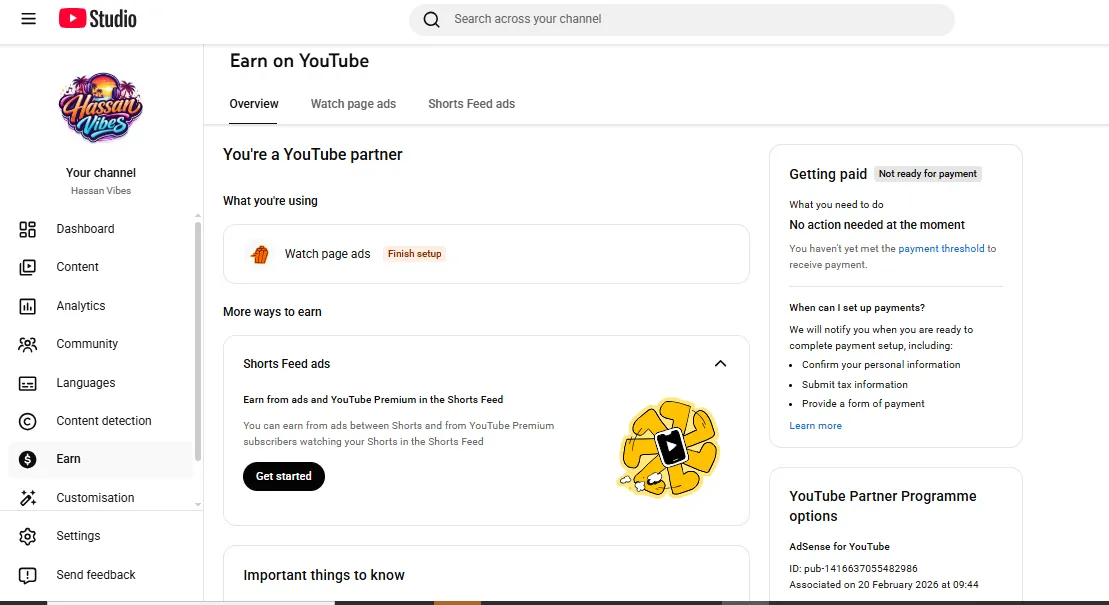Open the payment threshold link
The height and width of the screenshot is (605, 1109).
[x=941, y=248]
